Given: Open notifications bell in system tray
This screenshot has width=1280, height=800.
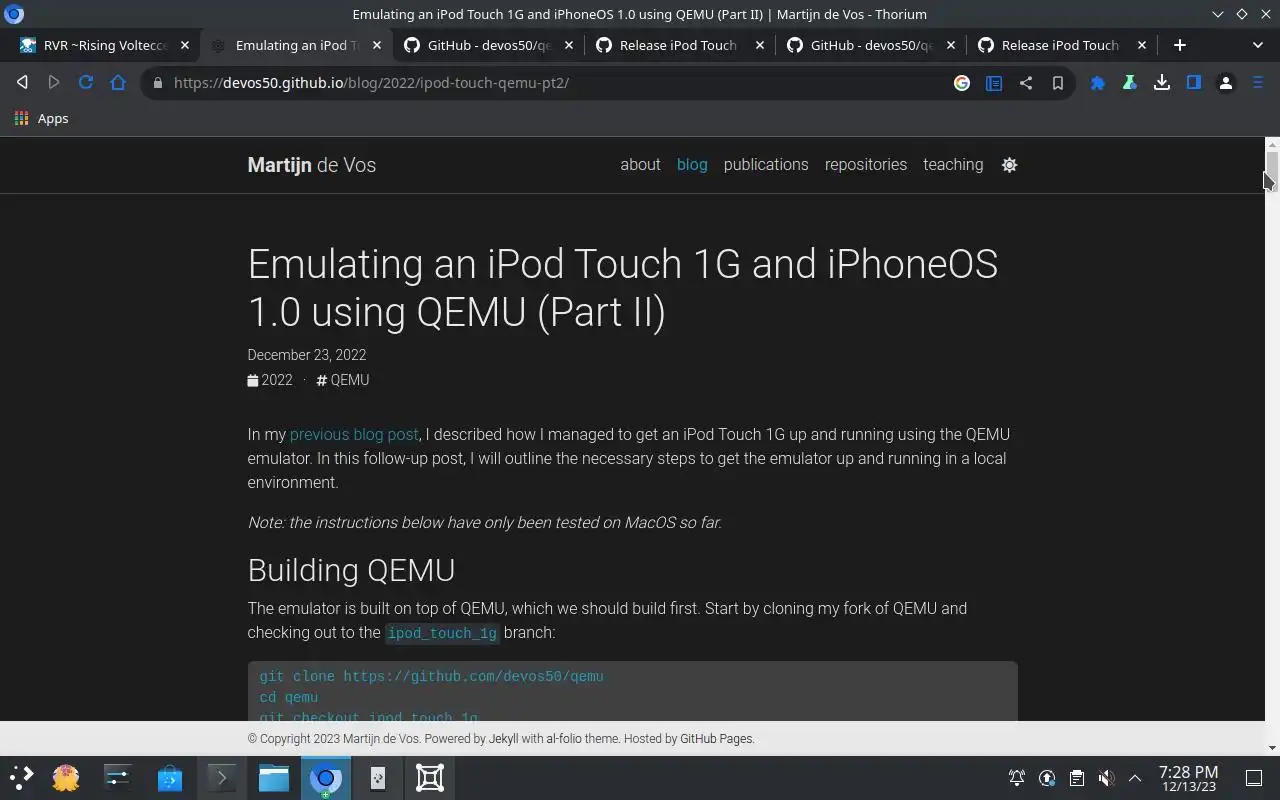Looking at the screenshot, I should click(x=1017, y=778).
